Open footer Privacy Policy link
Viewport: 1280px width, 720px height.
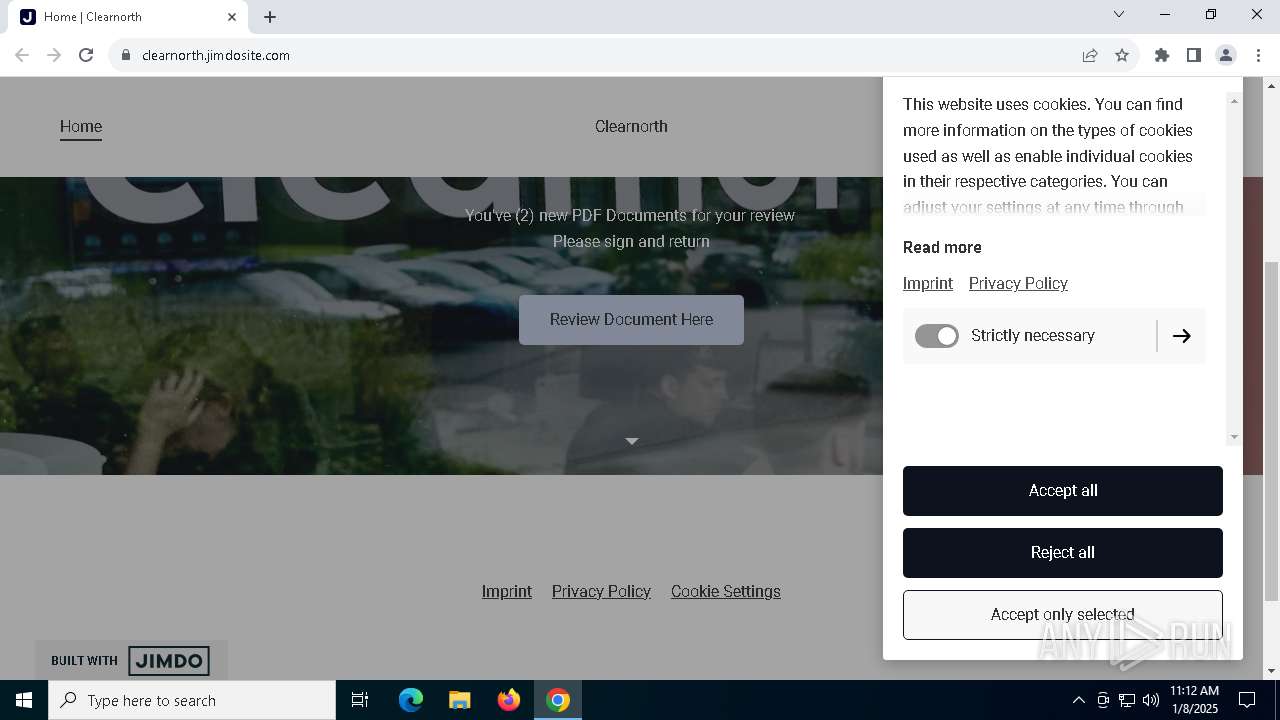point(601,591)
